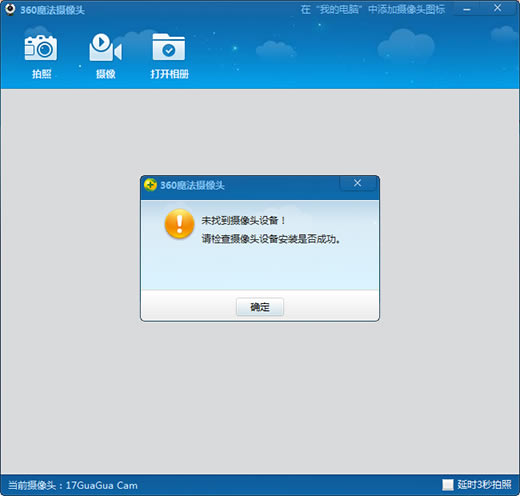This screenshot has width=520, height=496.
Task: Click the 当前摄像头：17GuaGua Cam status text
Action: pyautogui.click(x=73, y=485)
